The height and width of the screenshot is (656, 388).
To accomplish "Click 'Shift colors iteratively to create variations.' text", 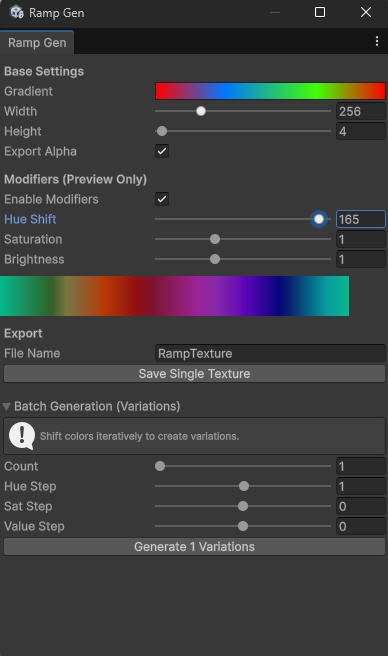I will point(139,436).
